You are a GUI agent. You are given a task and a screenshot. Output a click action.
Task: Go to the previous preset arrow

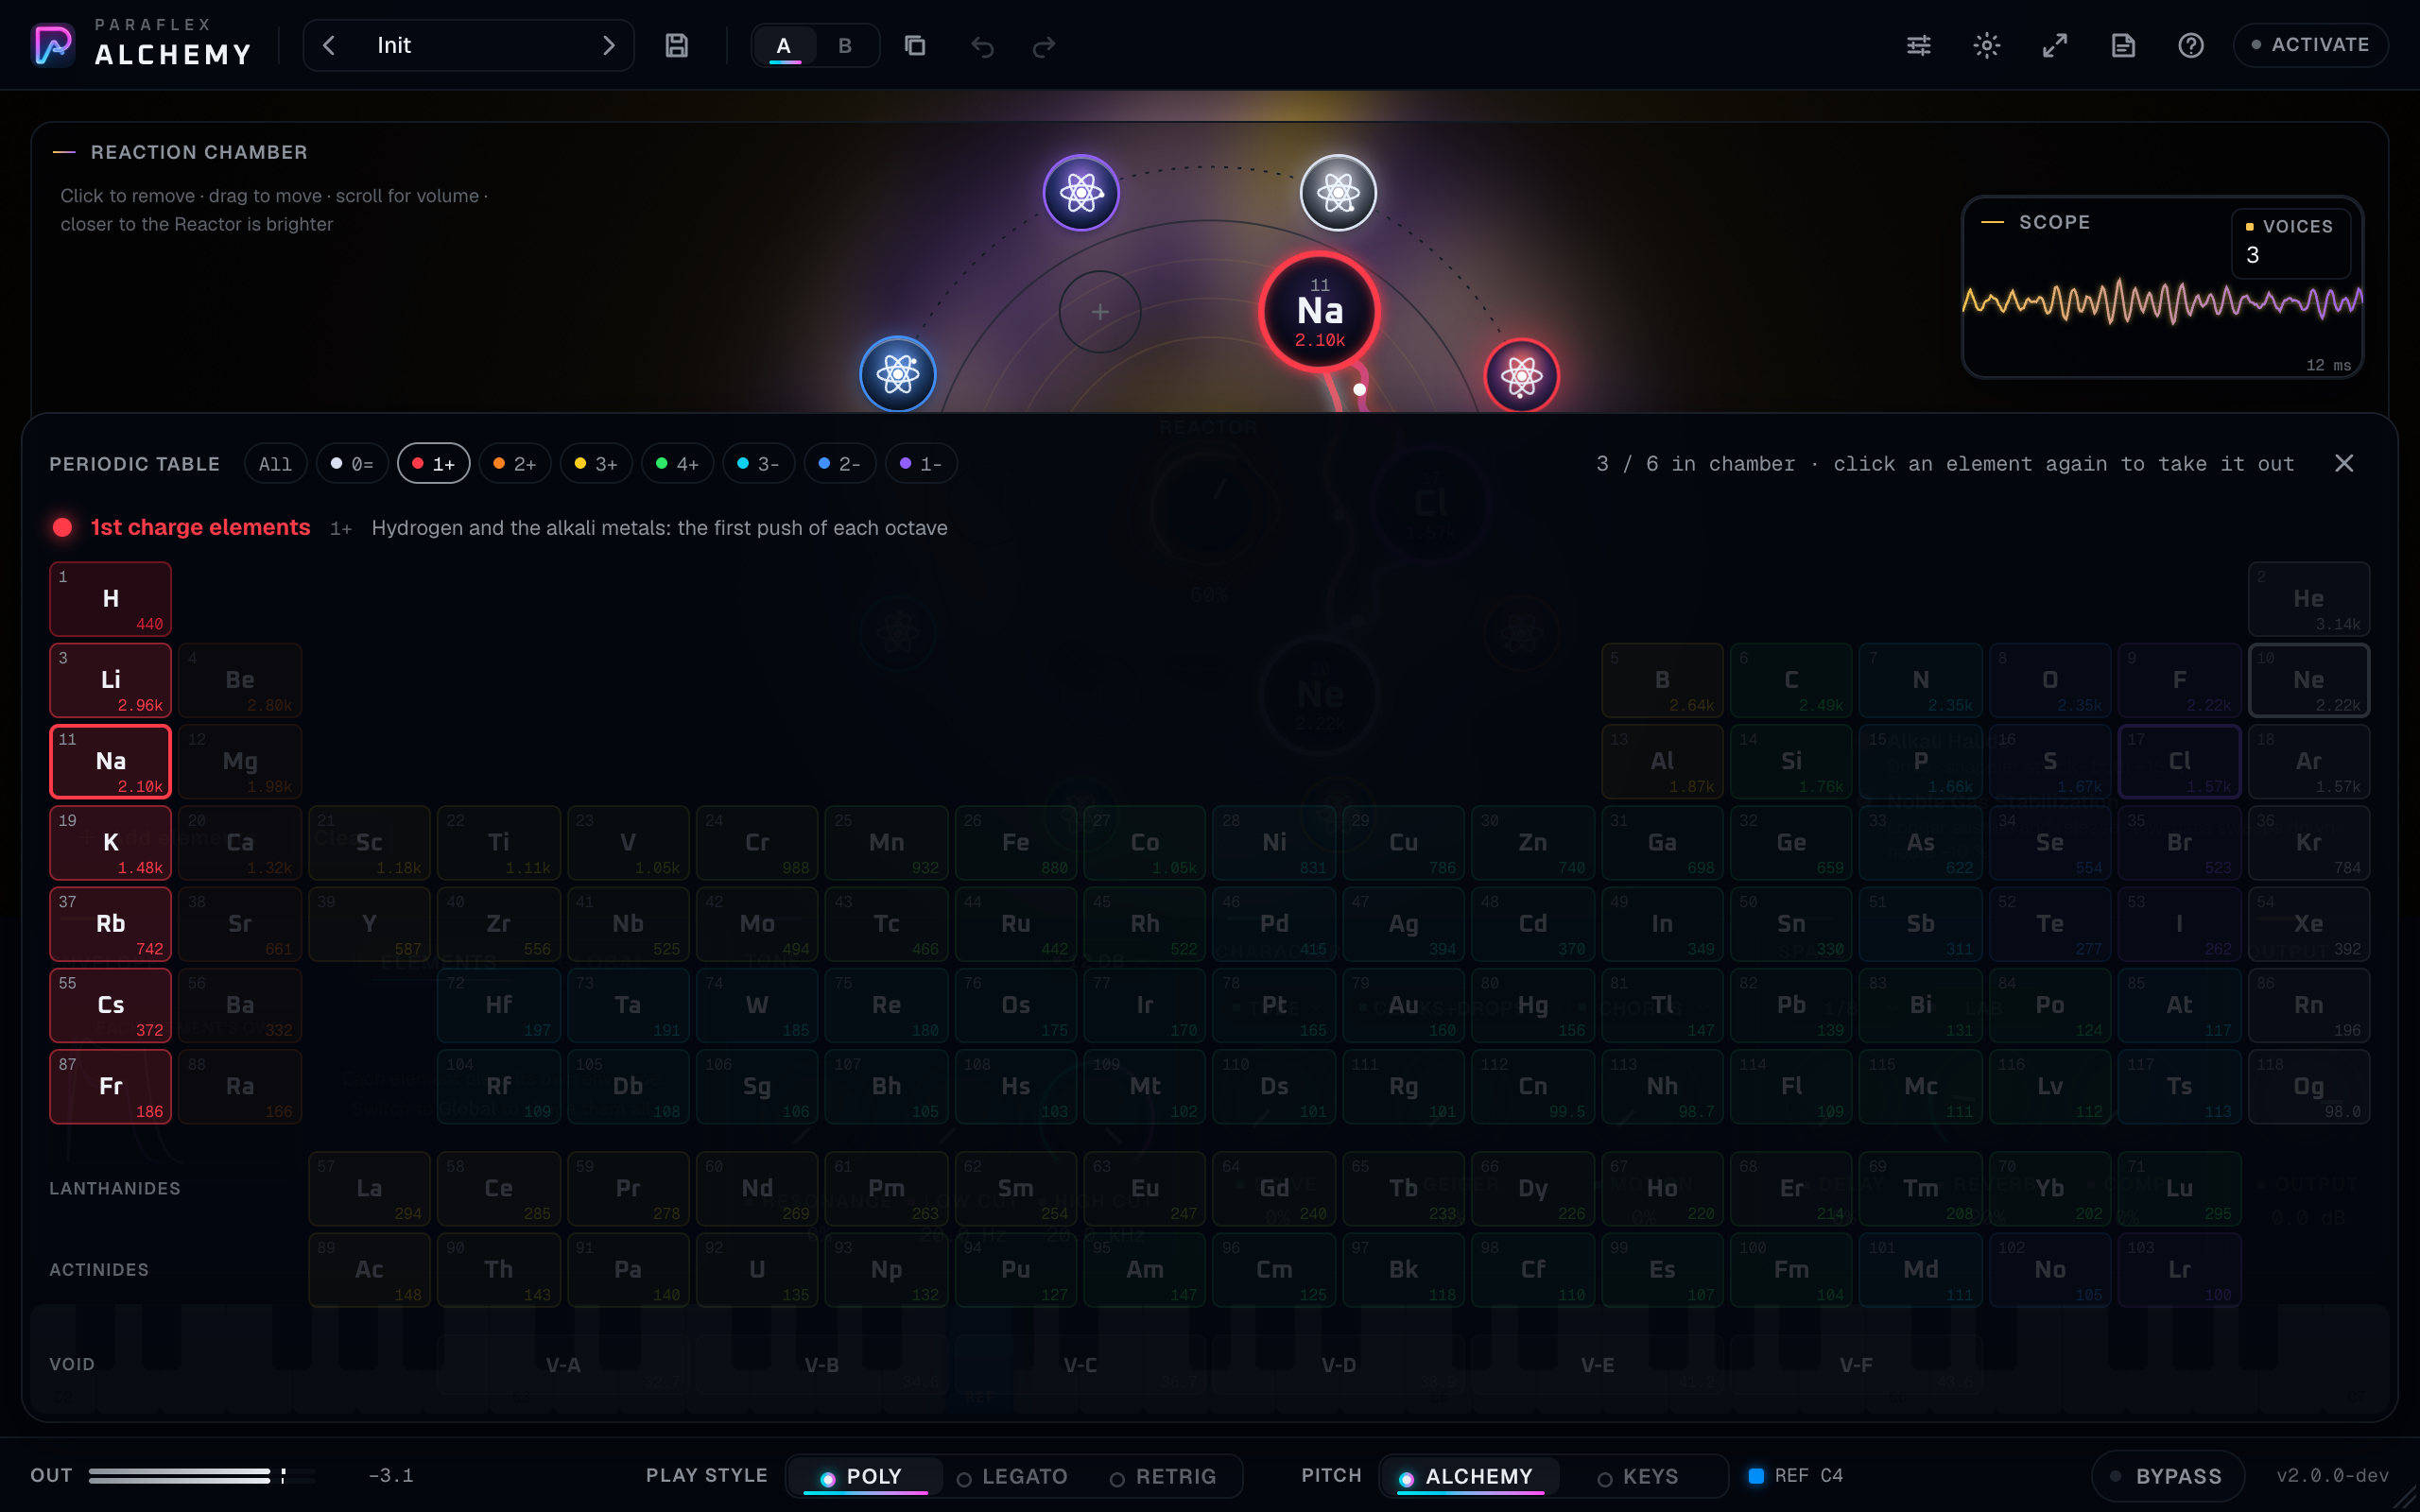[329, 45]
